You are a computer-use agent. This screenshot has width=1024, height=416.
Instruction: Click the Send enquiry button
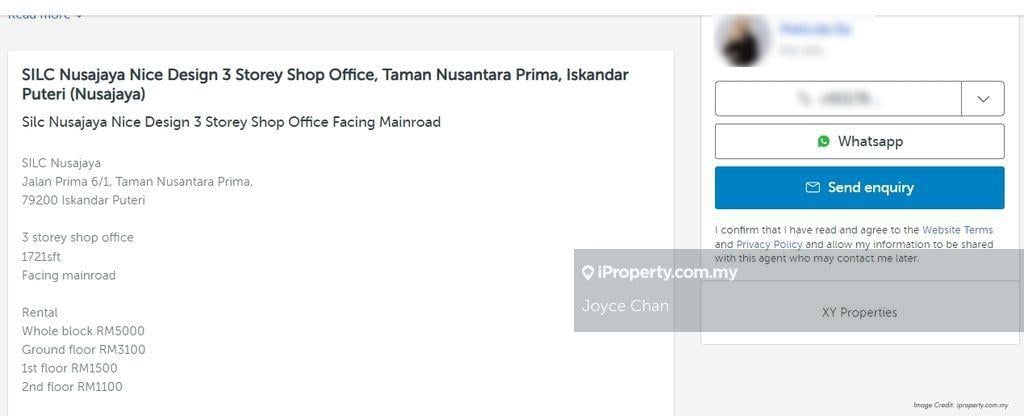click(859, 188)
